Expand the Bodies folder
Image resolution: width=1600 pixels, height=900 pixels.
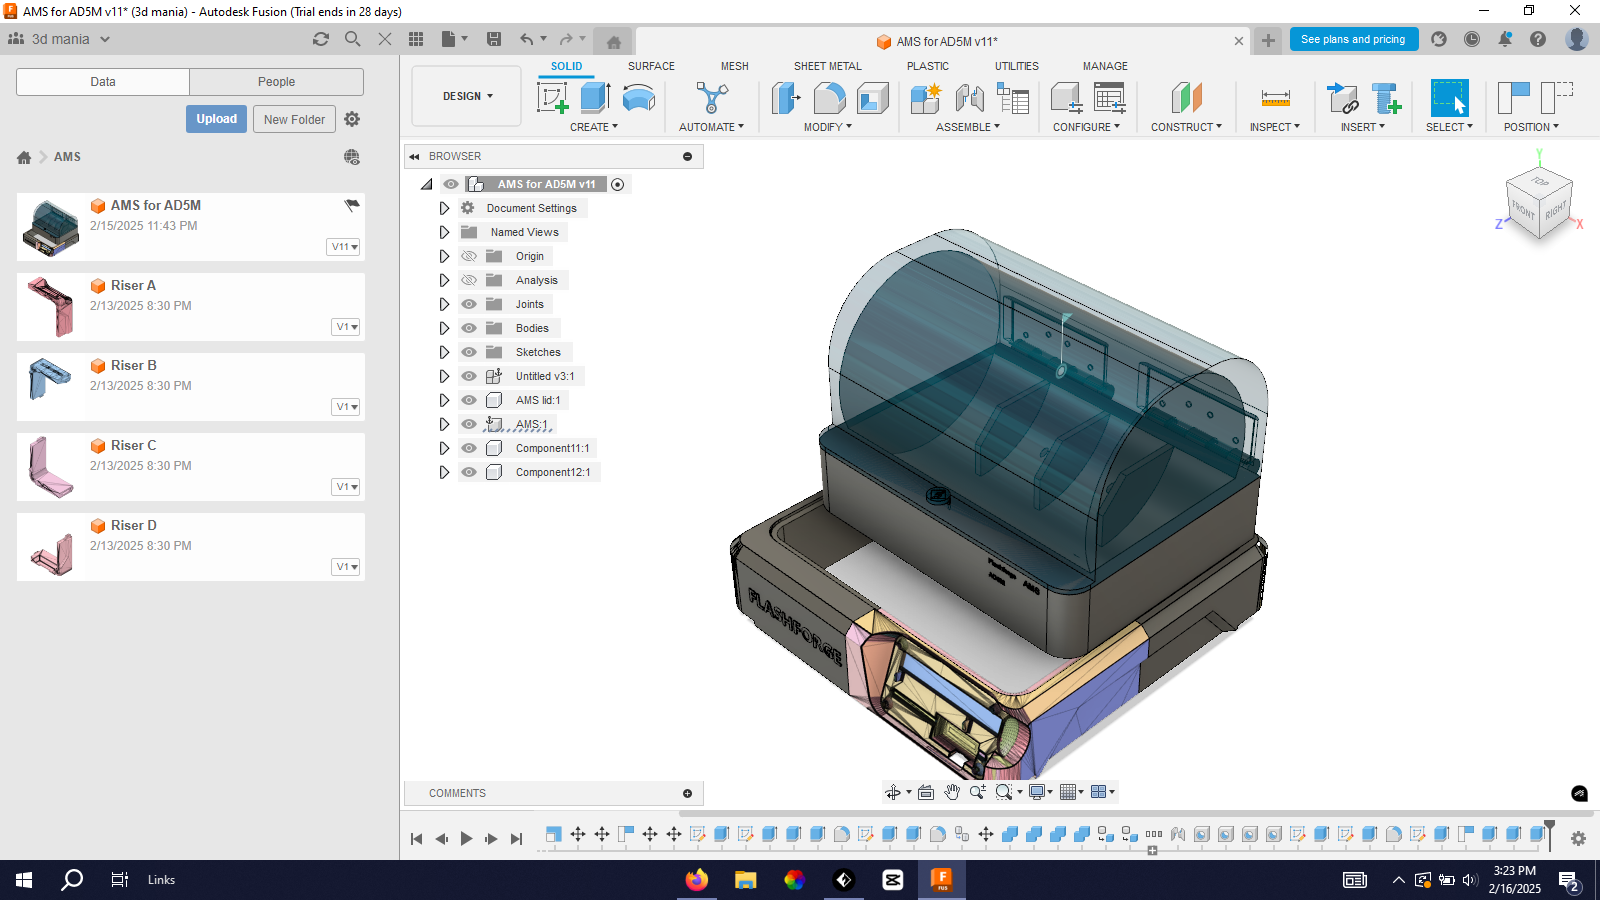coord(444,328)
